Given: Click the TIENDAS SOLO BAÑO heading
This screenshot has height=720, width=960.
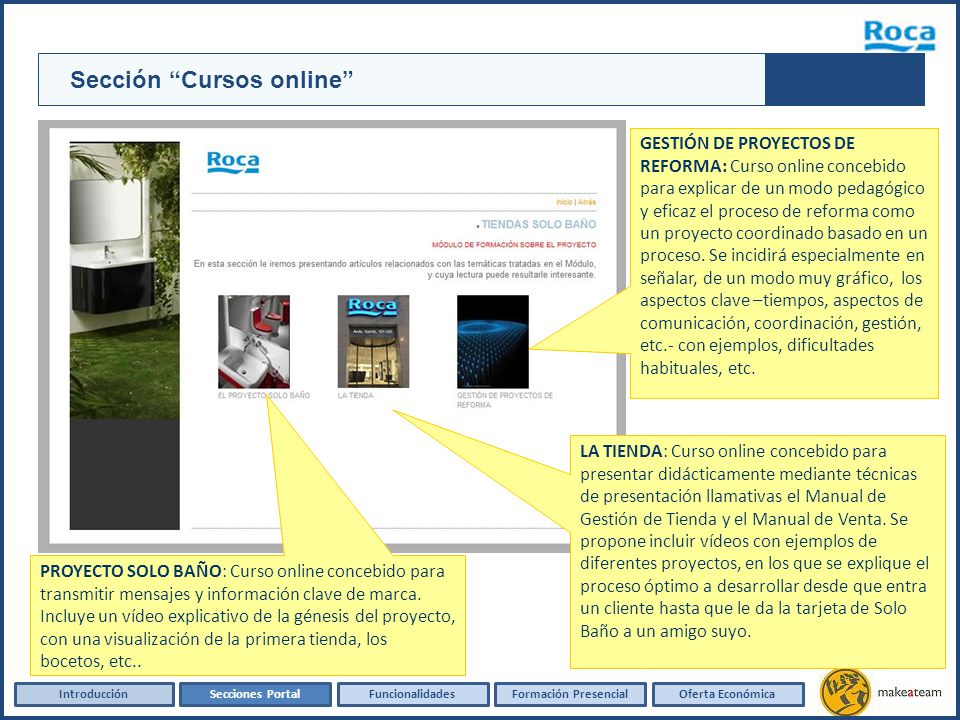Looking at the screenshot, I should pyautogui.click(x=539, y=225).
